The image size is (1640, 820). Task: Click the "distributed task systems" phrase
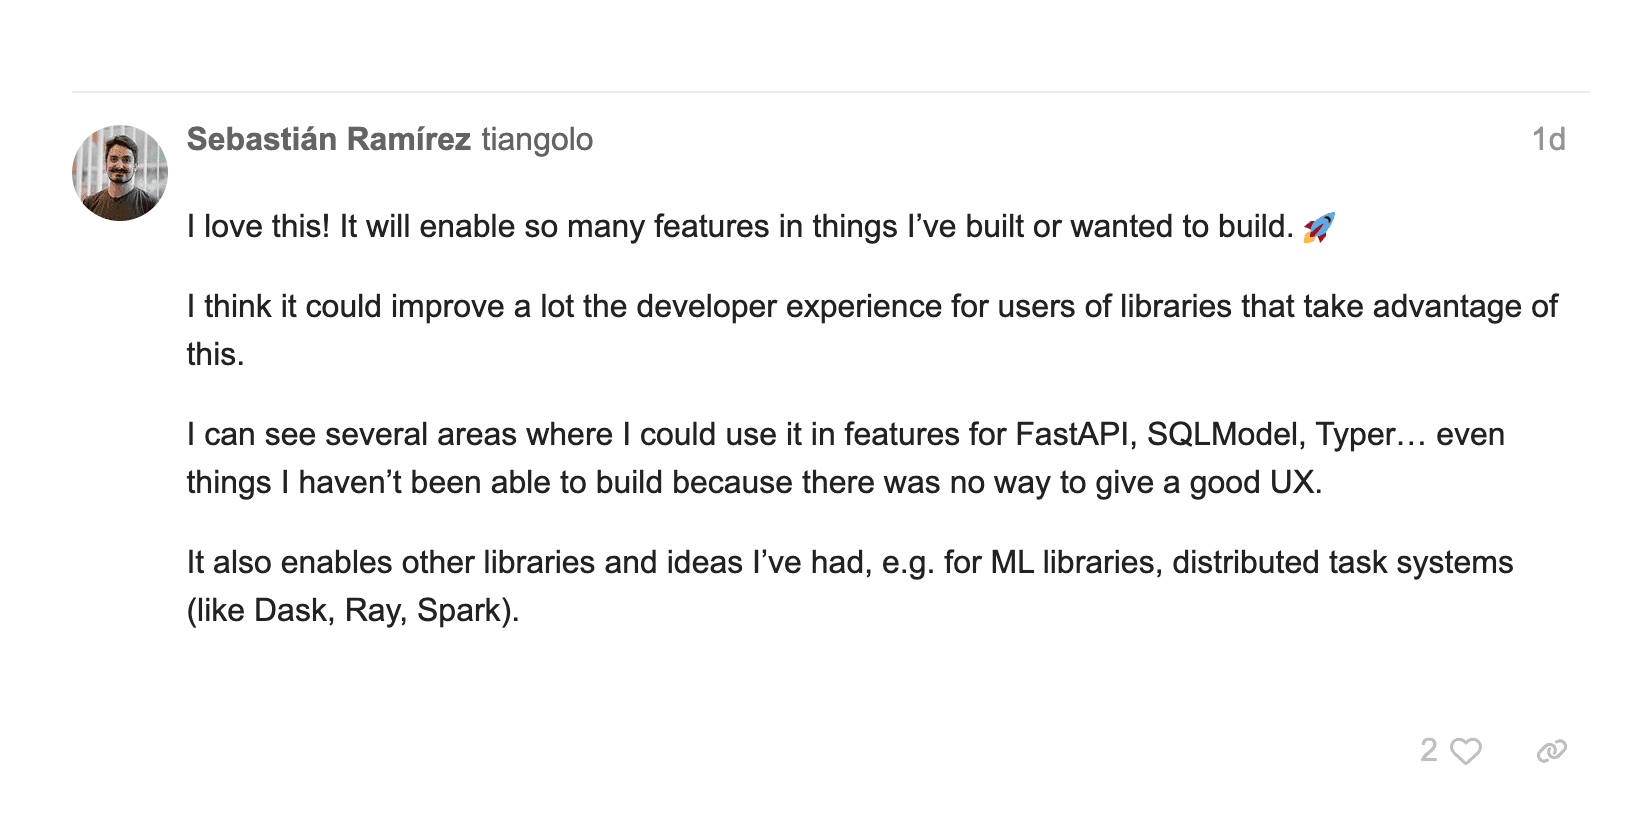click(x=1342, y=563)
